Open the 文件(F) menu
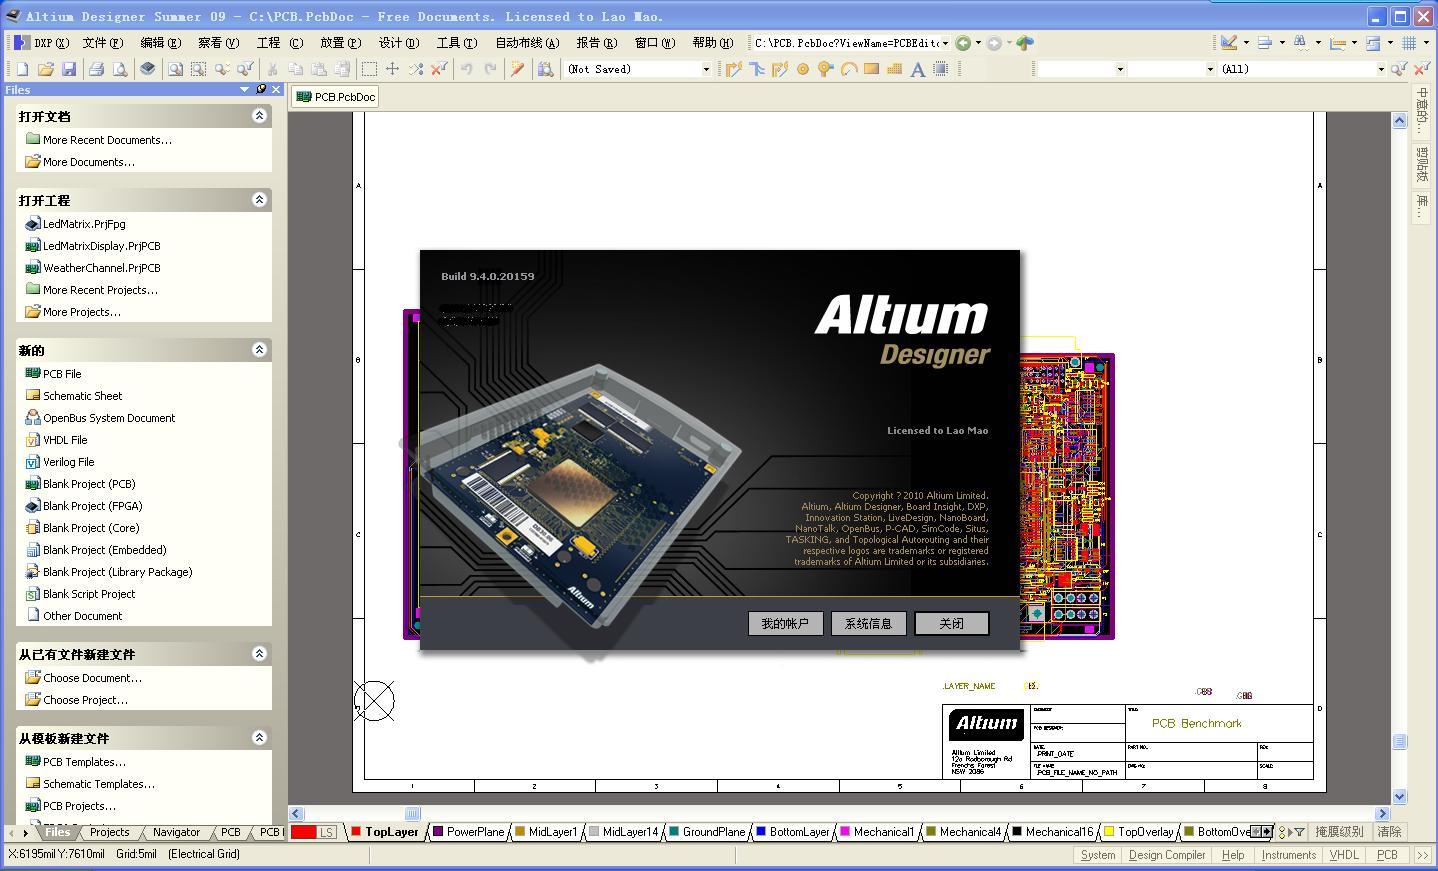 coord(102,43)
